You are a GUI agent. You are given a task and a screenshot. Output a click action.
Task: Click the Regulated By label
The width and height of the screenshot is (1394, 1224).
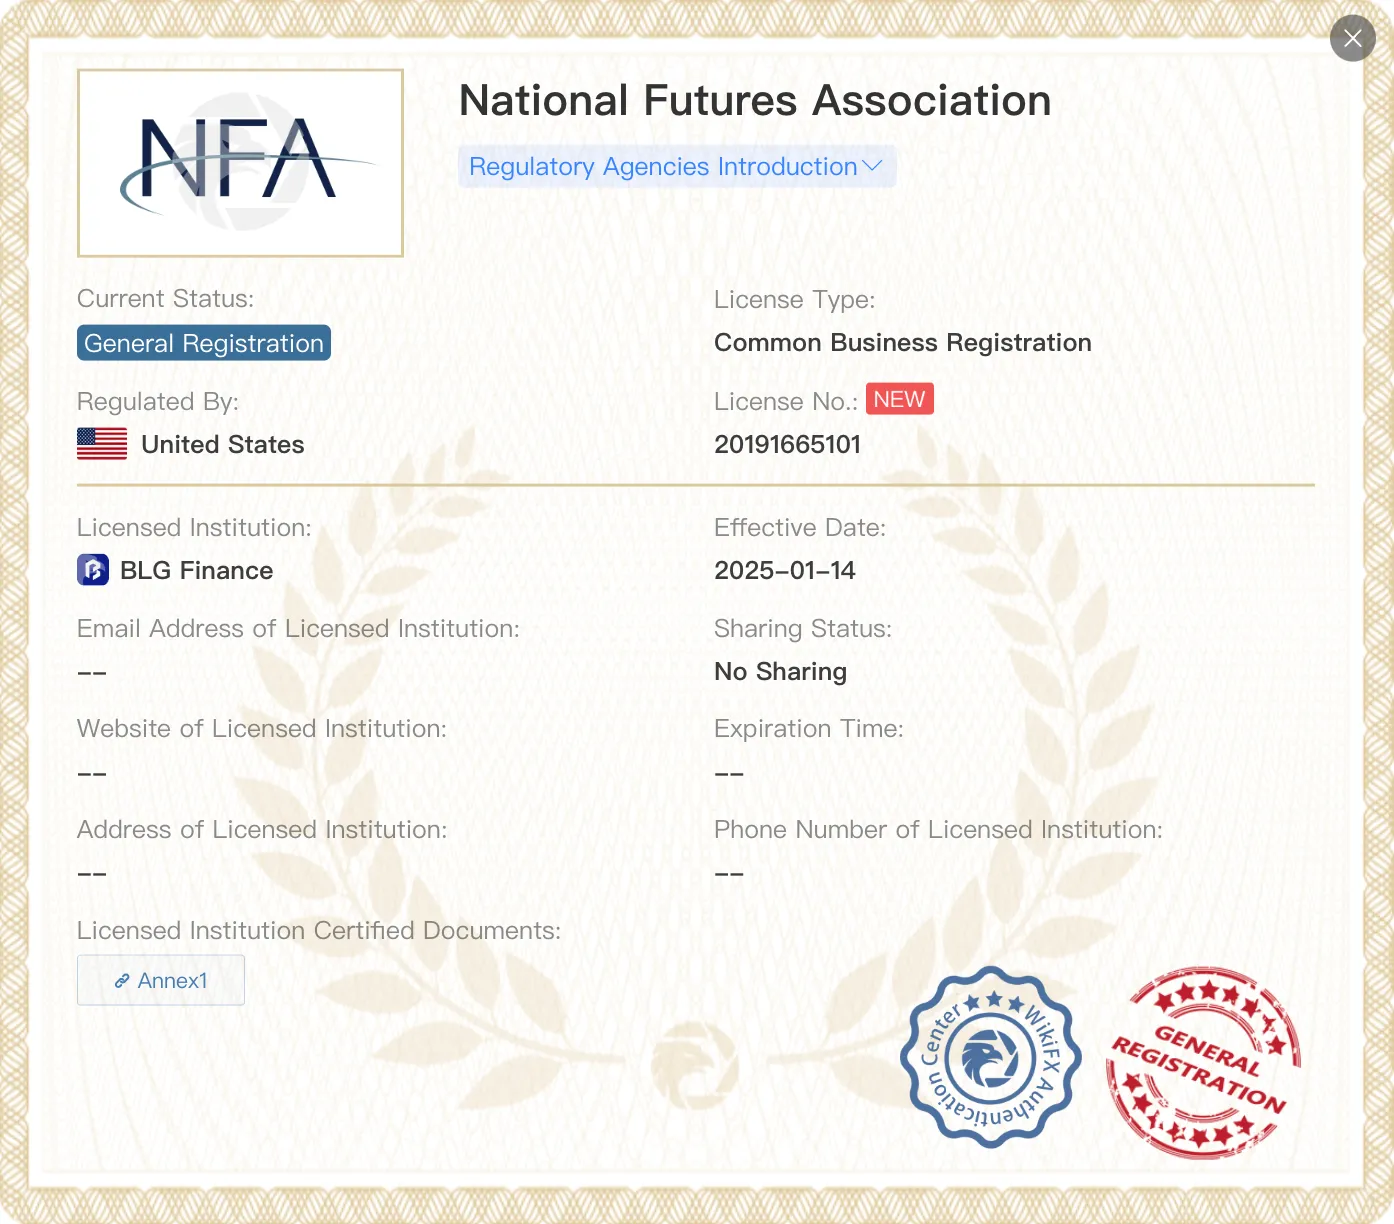(x=158, y=402)
